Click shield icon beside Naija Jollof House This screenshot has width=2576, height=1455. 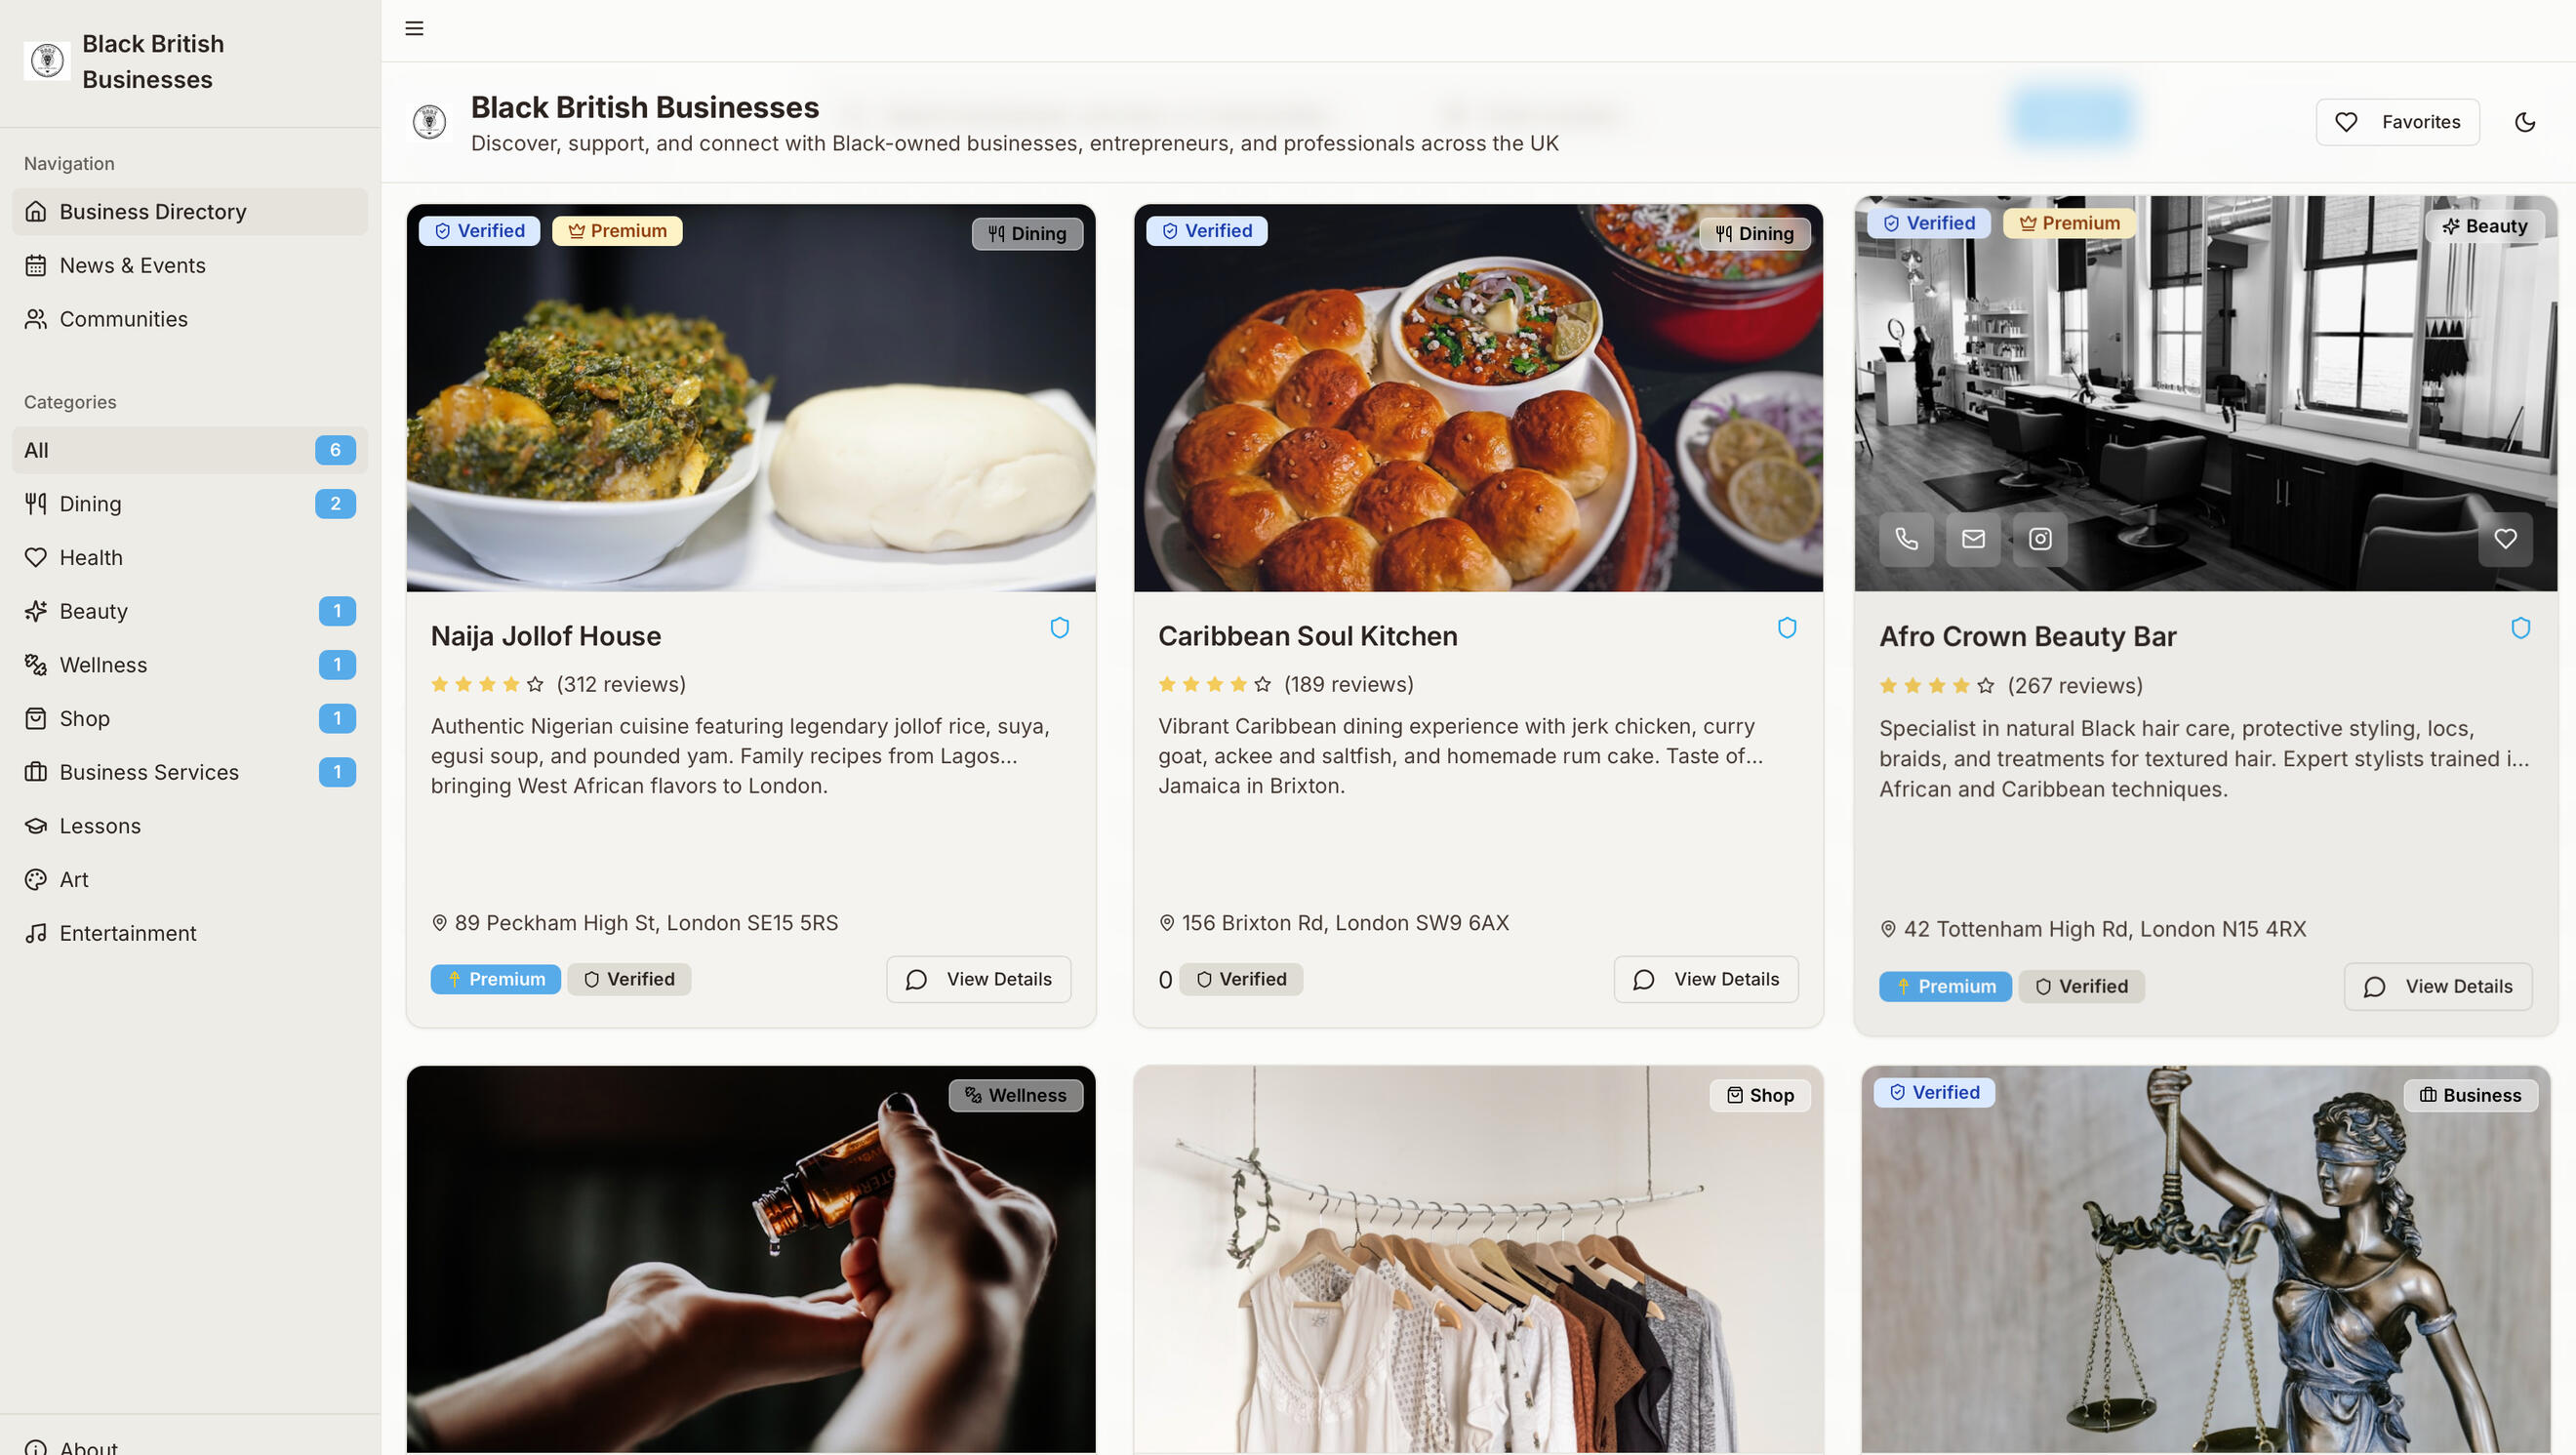[1060, 628]
